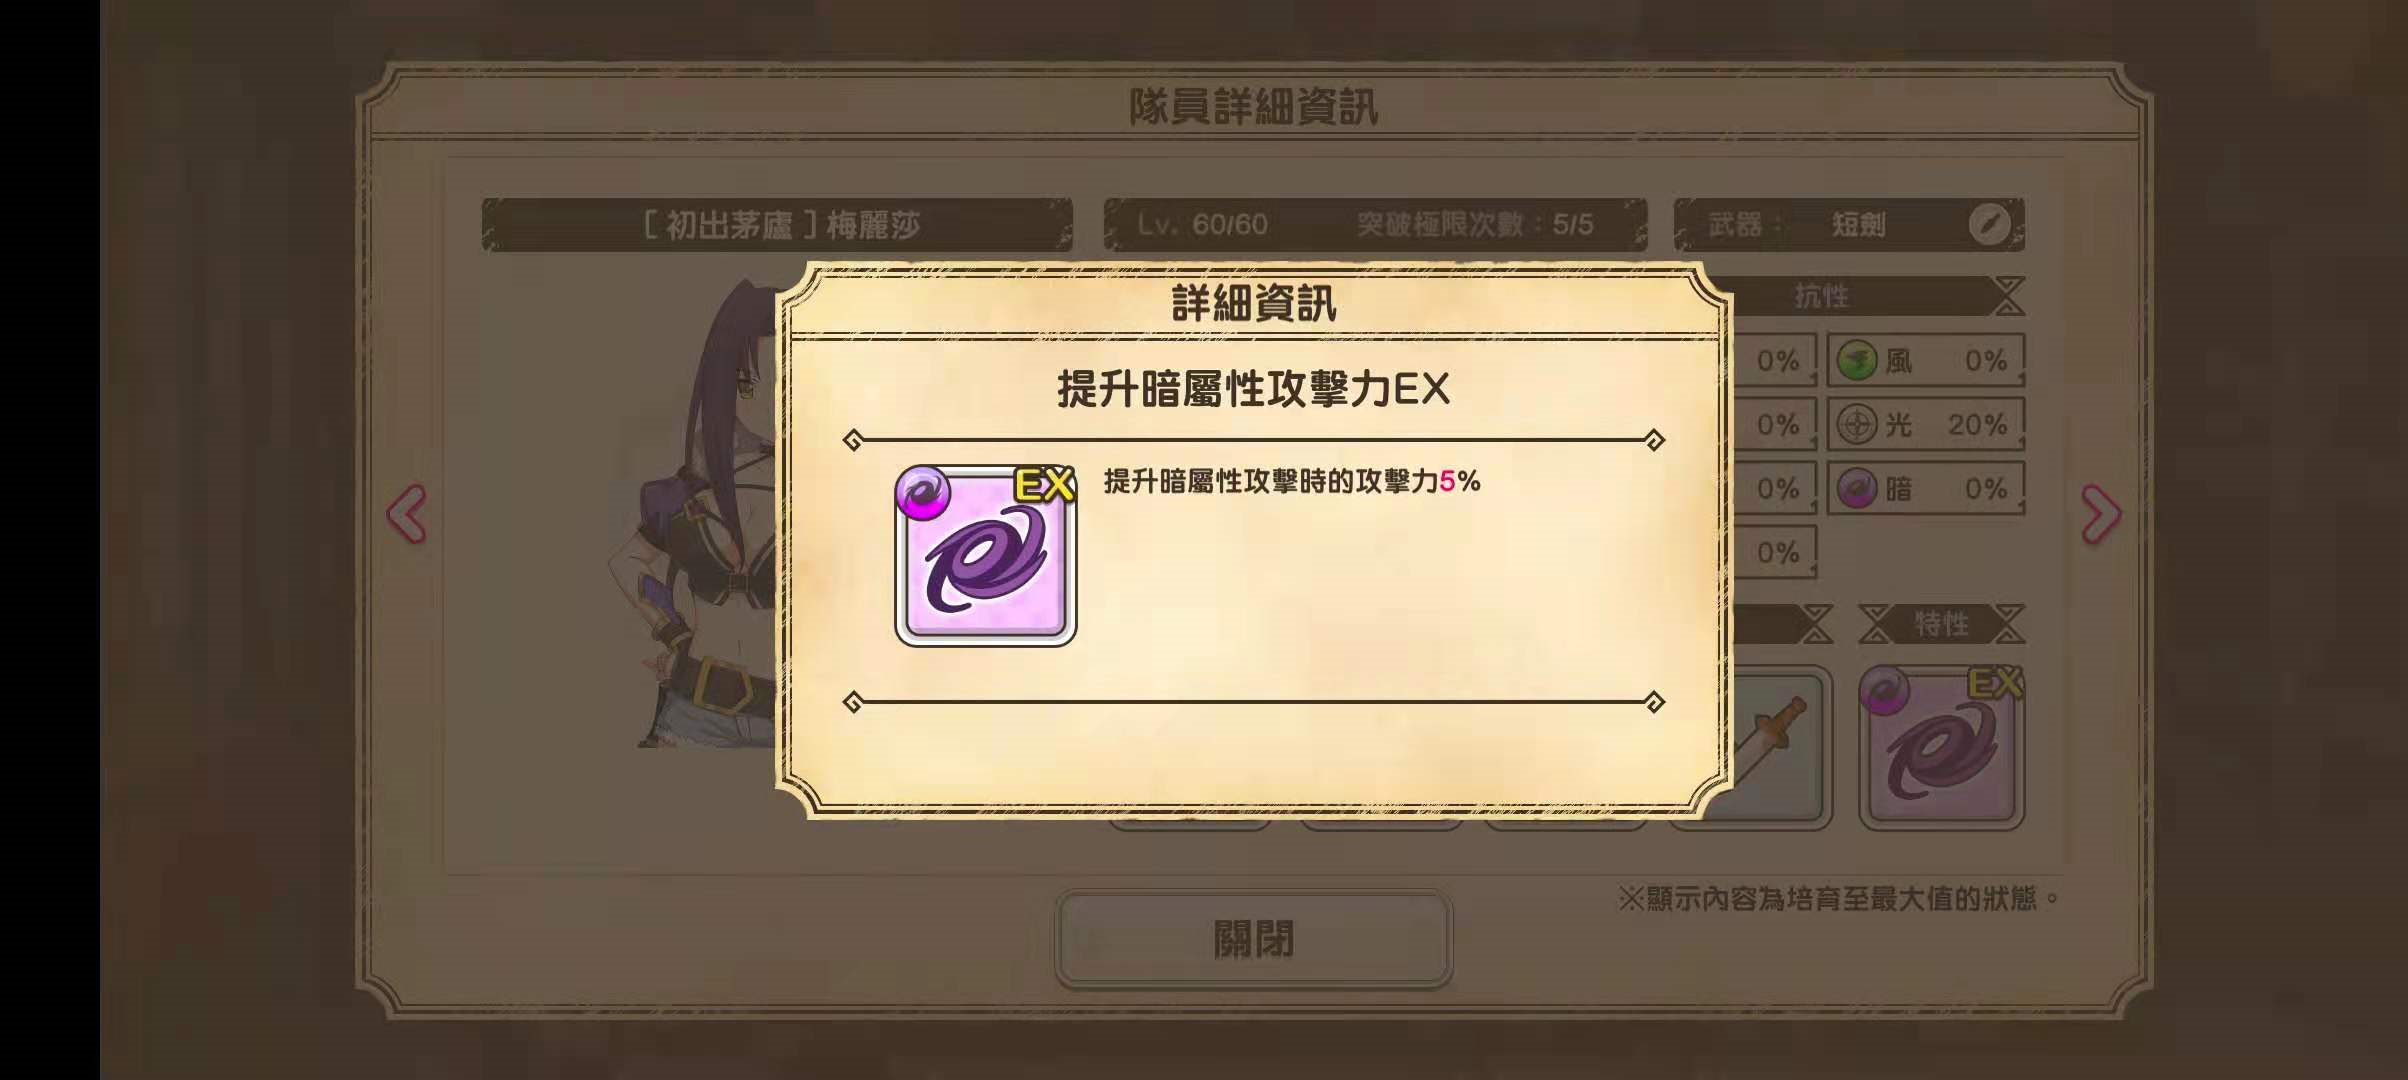Select the wind element resistance icon

pos(1857,360)
